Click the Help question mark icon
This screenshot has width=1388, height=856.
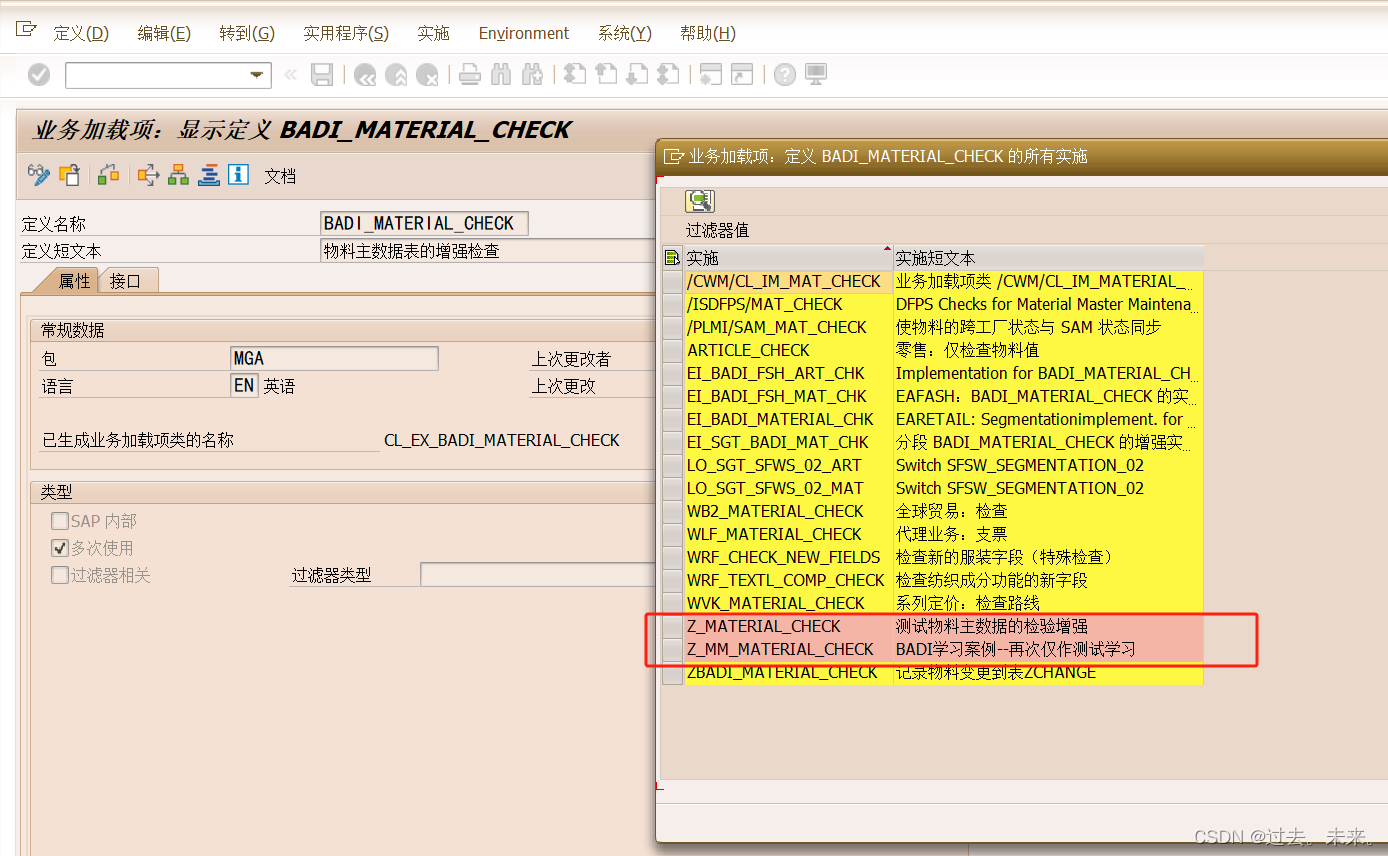pyautogui.click(x=785, y=75)
